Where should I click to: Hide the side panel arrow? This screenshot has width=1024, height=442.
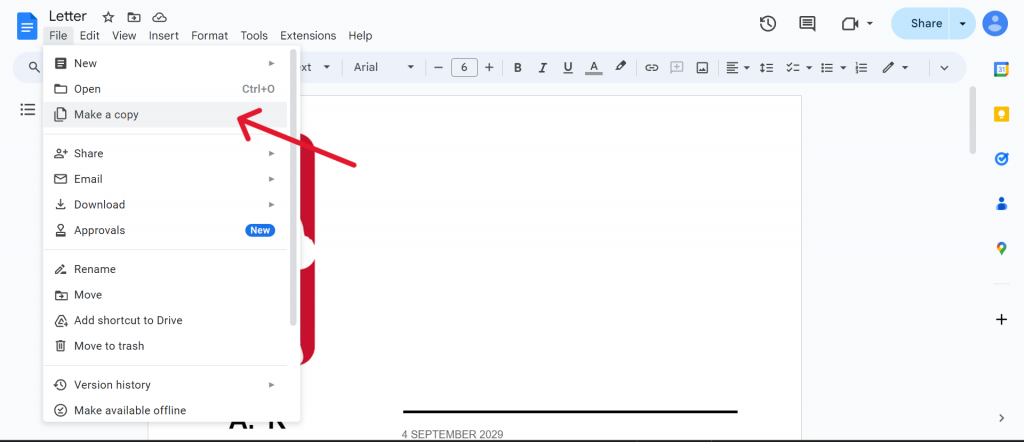pyautogui.click(x=1001, y=418)
